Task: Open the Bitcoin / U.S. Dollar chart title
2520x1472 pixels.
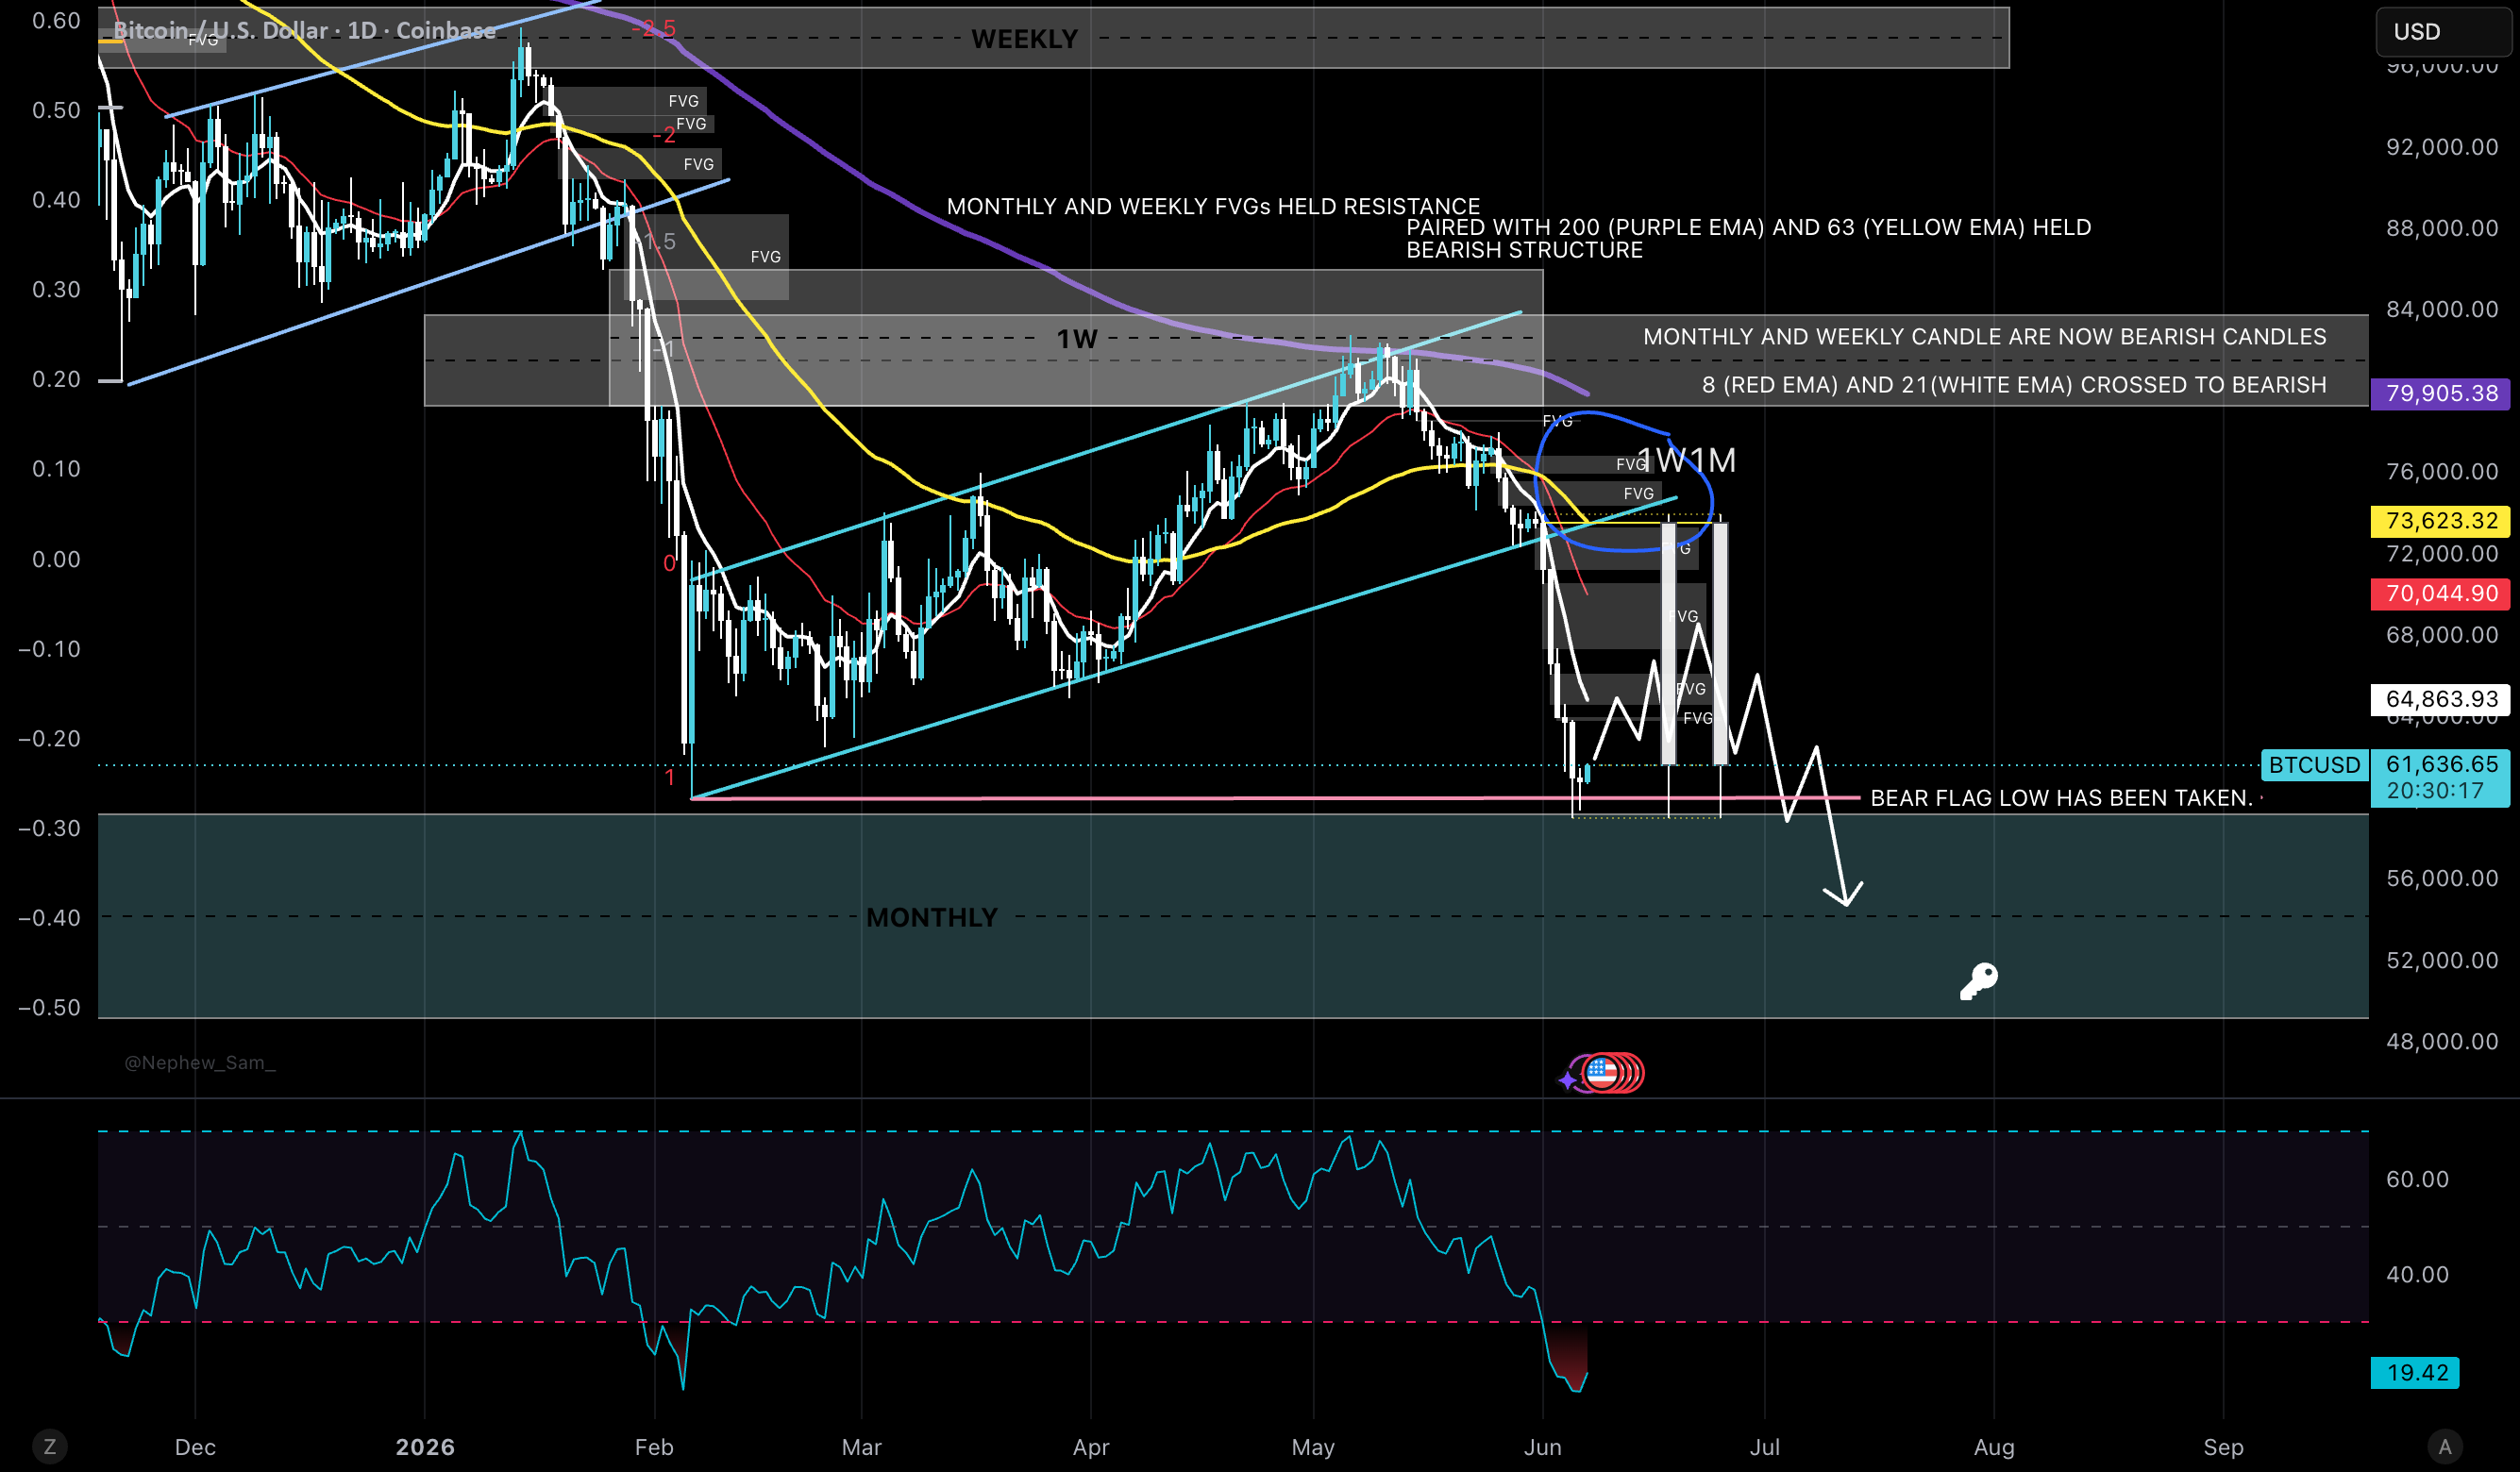Action: coord(304,30)
